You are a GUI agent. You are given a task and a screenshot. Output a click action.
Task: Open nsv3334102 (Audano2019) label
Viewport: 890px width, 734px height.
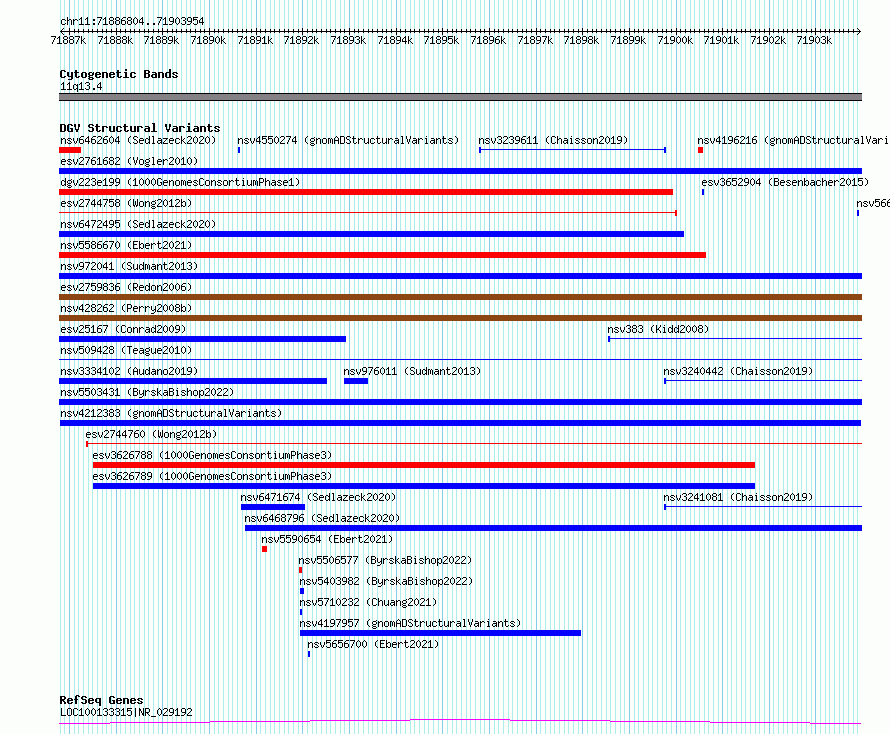click(129, 371)
